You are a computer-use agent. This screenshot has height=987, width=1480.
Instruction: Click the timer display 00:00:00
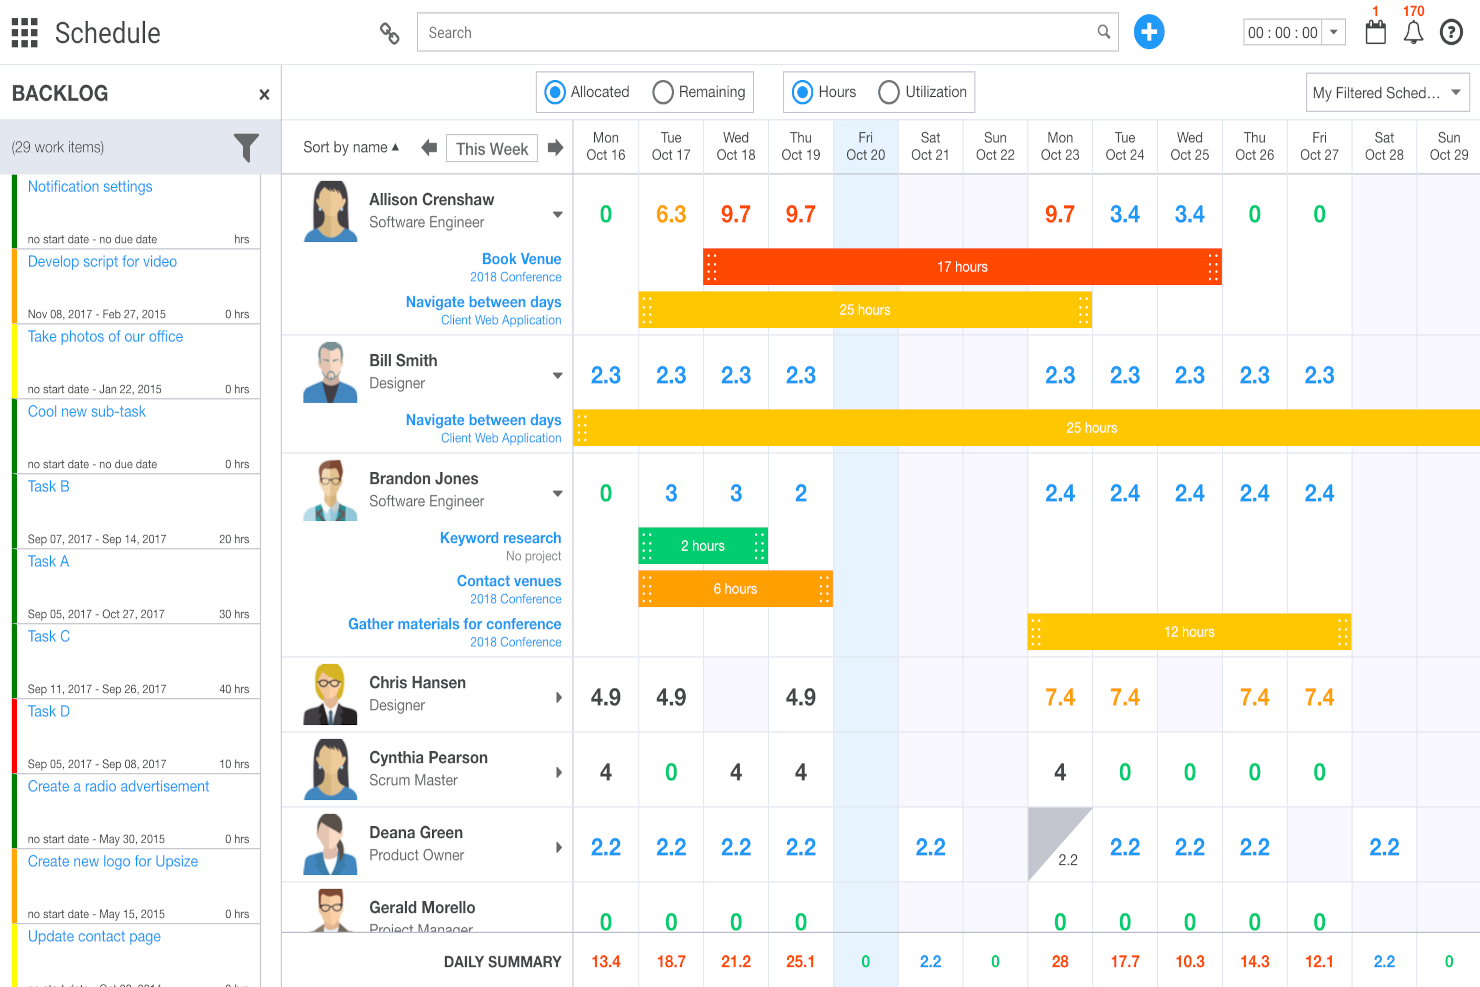[1282, 32]
